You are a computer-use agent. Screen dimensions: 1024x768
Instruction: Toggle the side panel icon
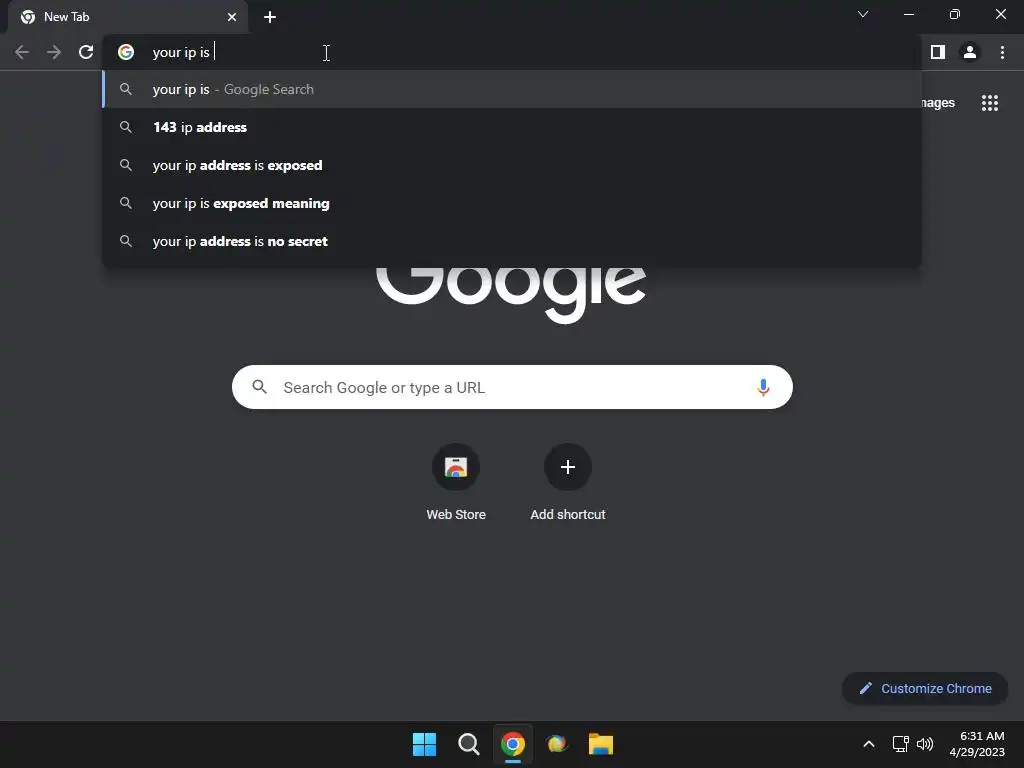938,52
